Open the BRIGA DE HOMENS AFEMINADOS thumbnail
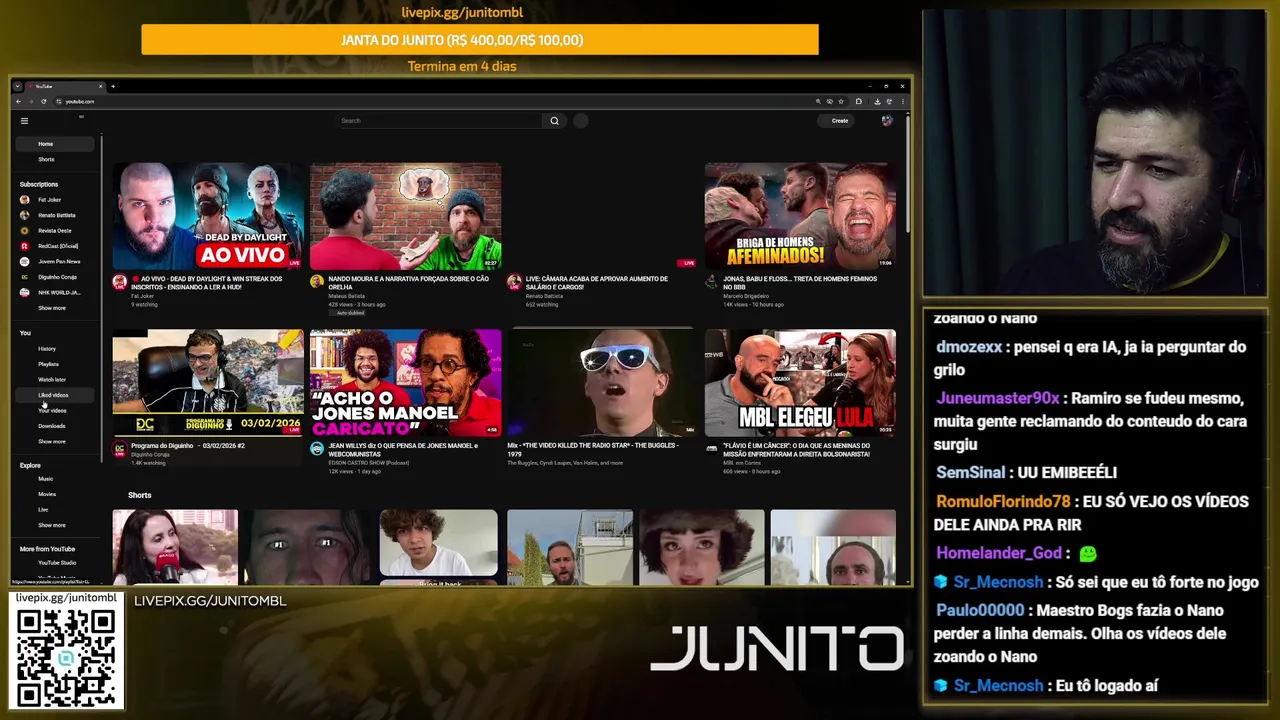This screenshot has width=1280, height=720. tap(800, 216)
